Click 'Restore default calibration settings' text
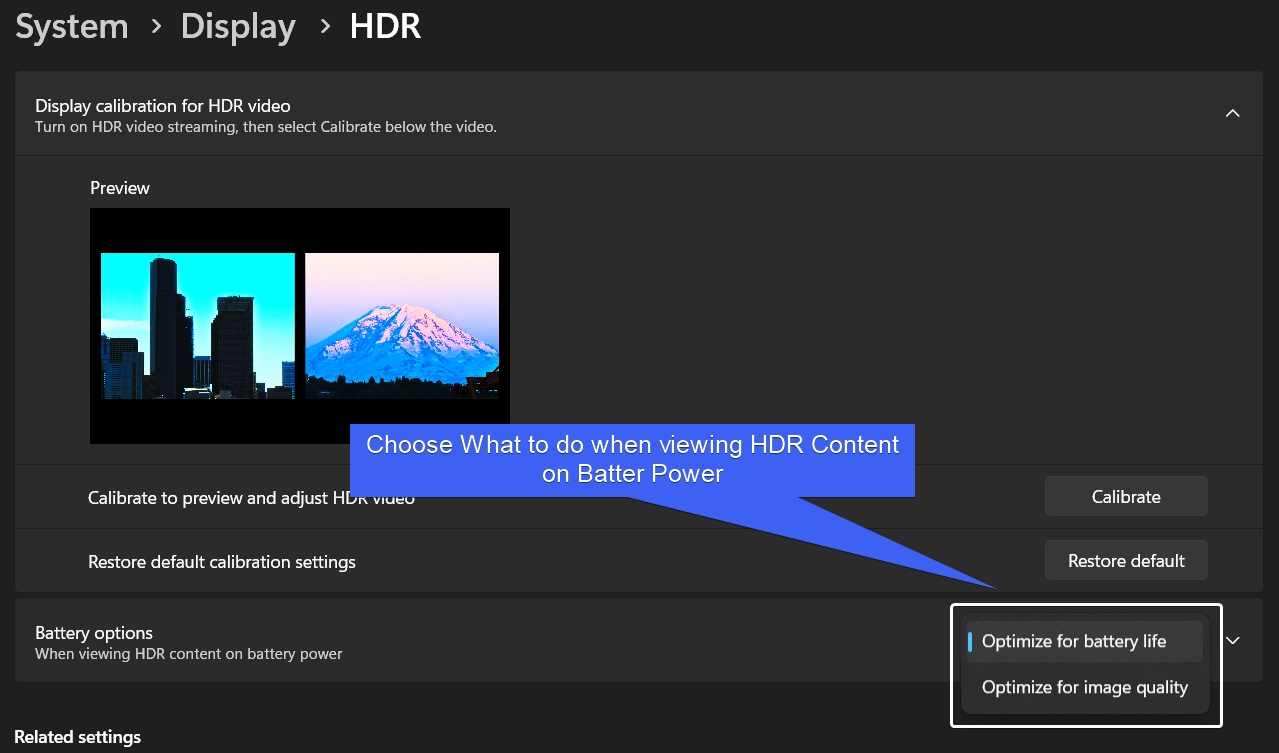This screenshot has height=753, width=1279. click(222, 562)
